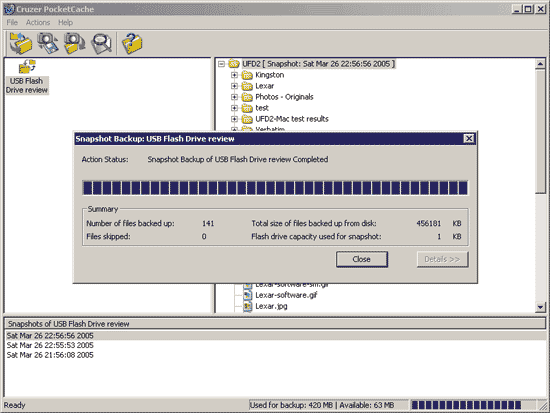Screen dimensions: 550x413
Task: Minimize the Cruzer PocketCache window
Action: [516, 9]
